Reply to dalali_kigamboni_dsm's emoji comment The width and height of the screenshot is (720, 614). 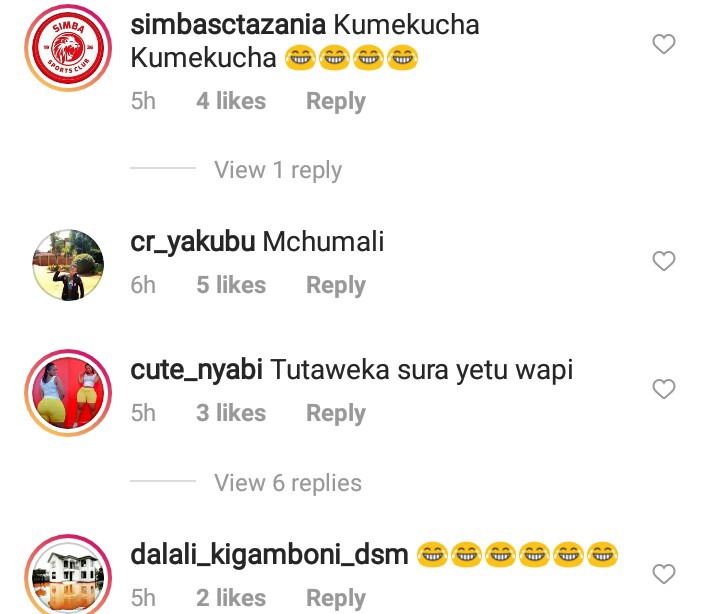click(x=336, y=598)
